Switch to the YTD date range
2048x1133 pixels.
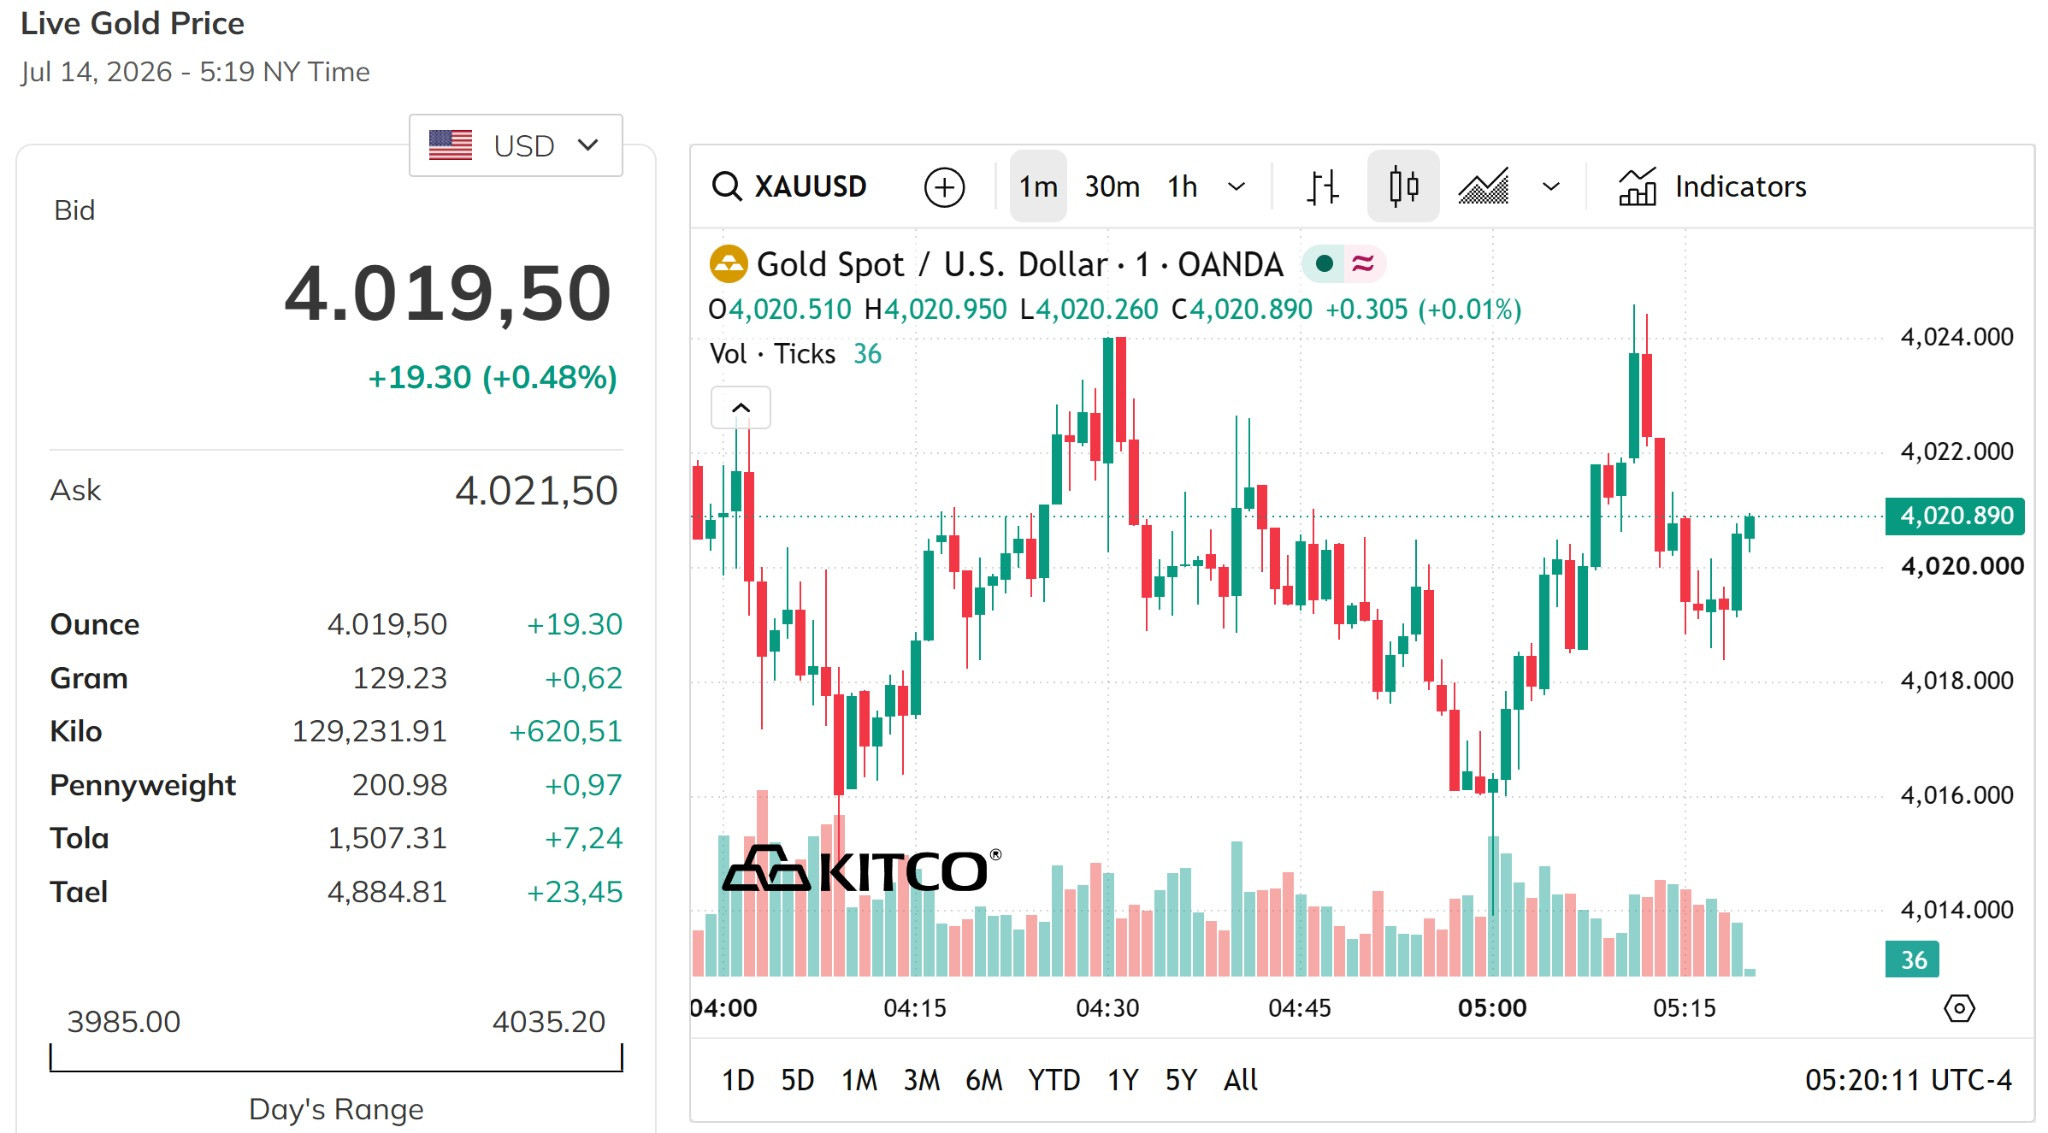pyautogui.click(x=1054, y=1080)
